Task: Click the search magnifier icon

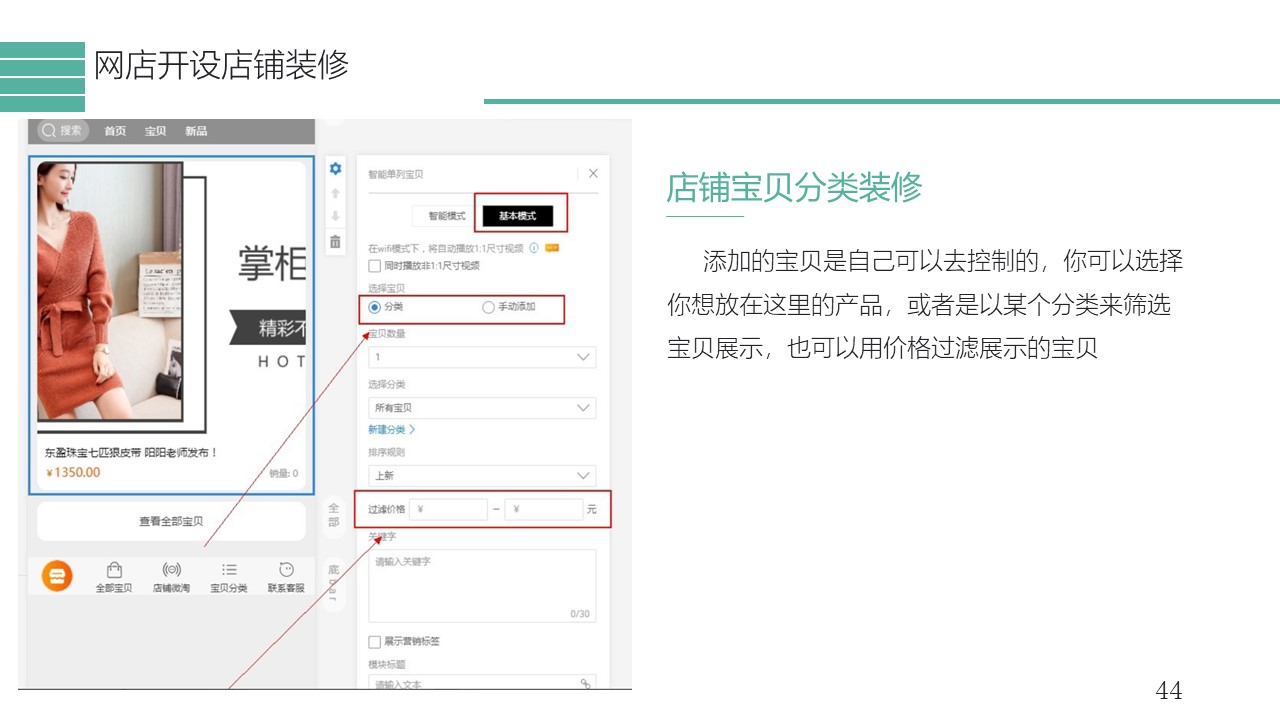Action: tap(48, 130)
